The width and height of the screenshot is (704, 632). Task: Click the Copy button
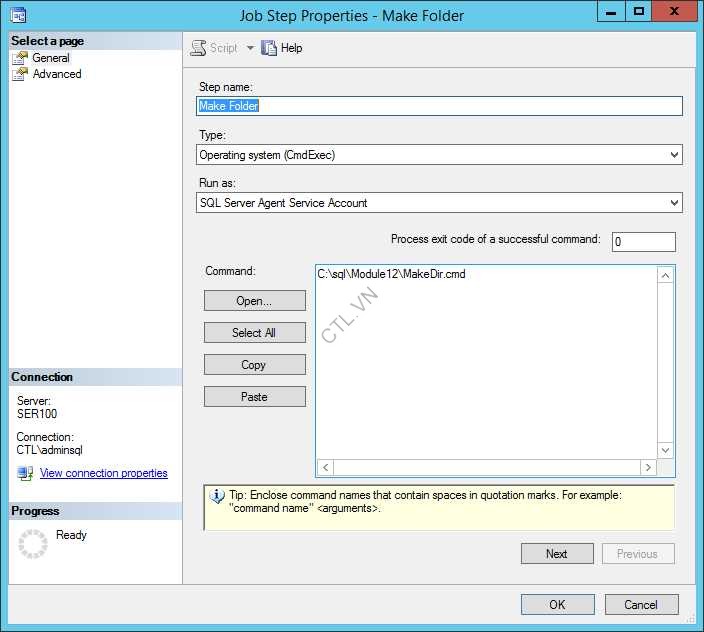click(255, 364)
